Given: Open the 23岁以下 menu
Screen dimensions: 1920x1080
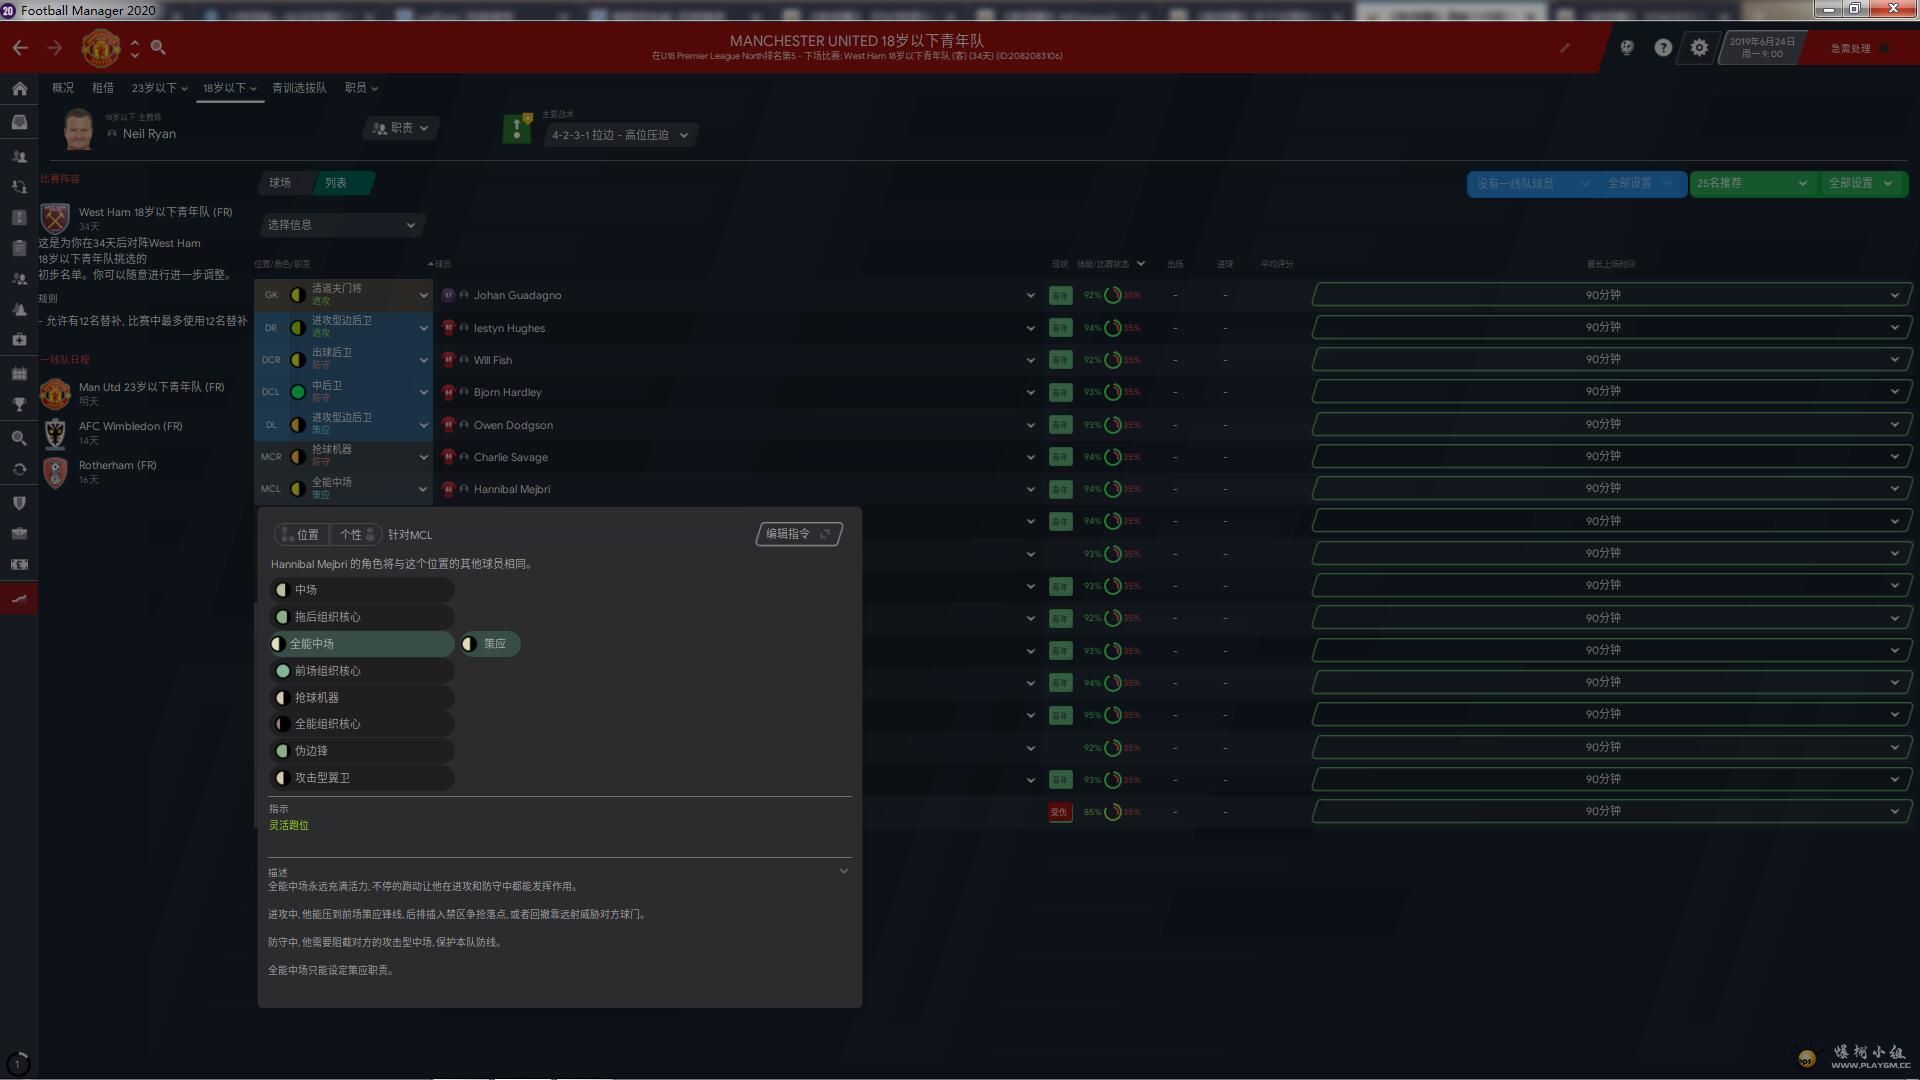Looking at the screenshot, I should coord(159,88).
